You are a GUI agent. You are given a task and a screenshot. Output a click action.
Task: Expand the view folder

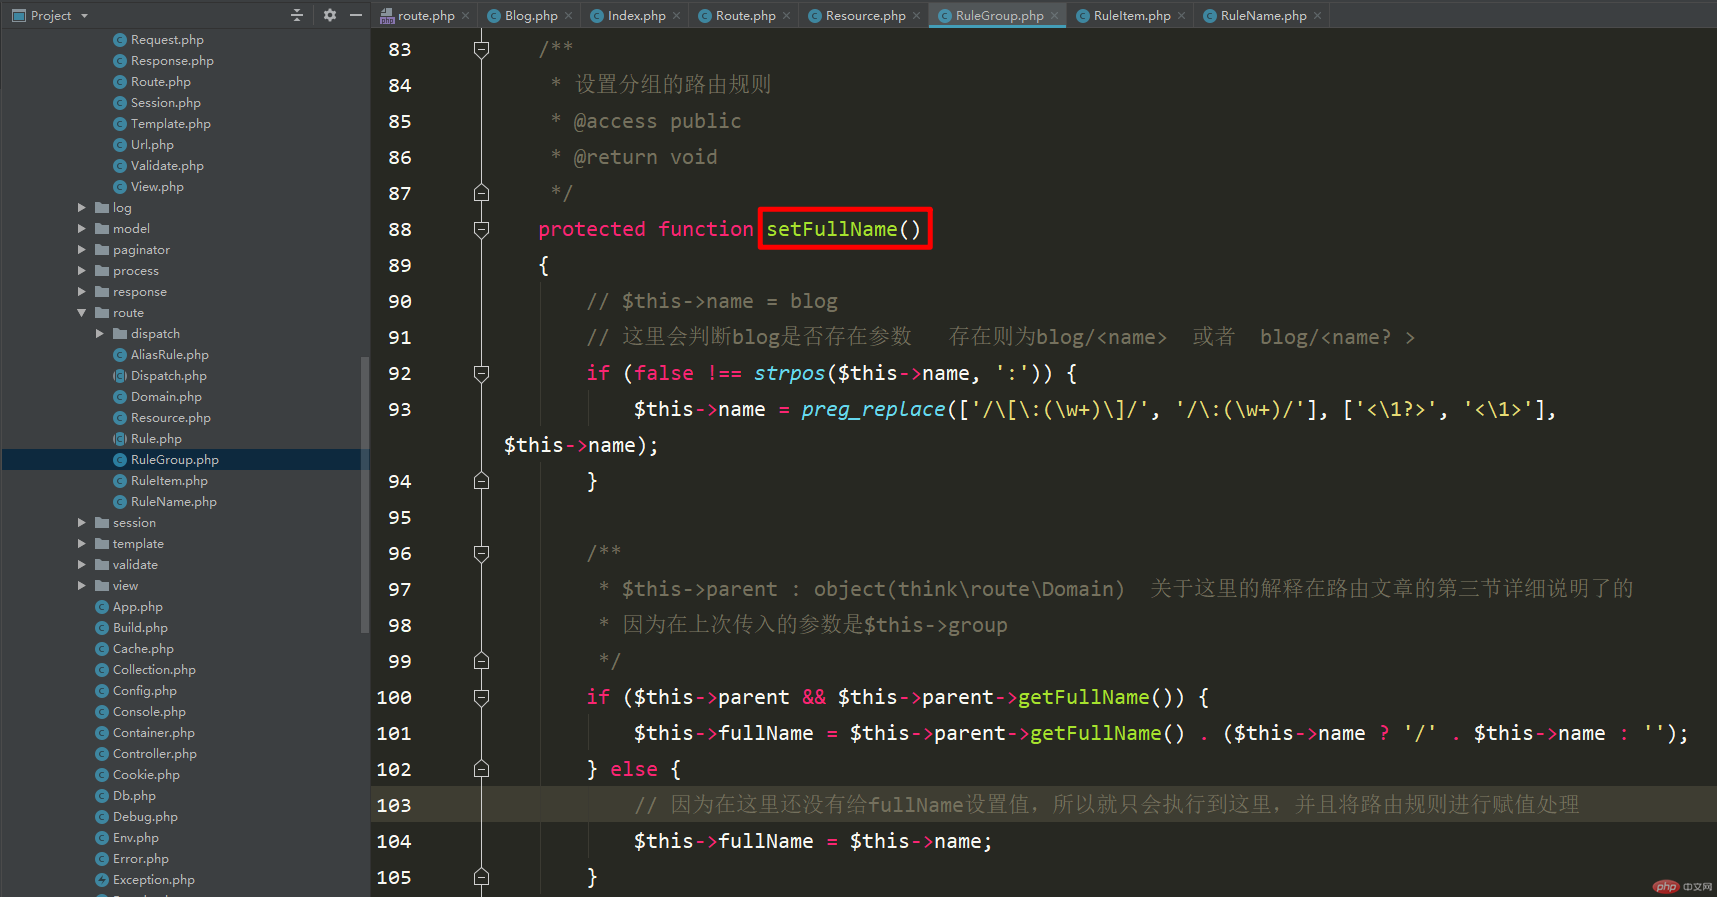(82, 585)
